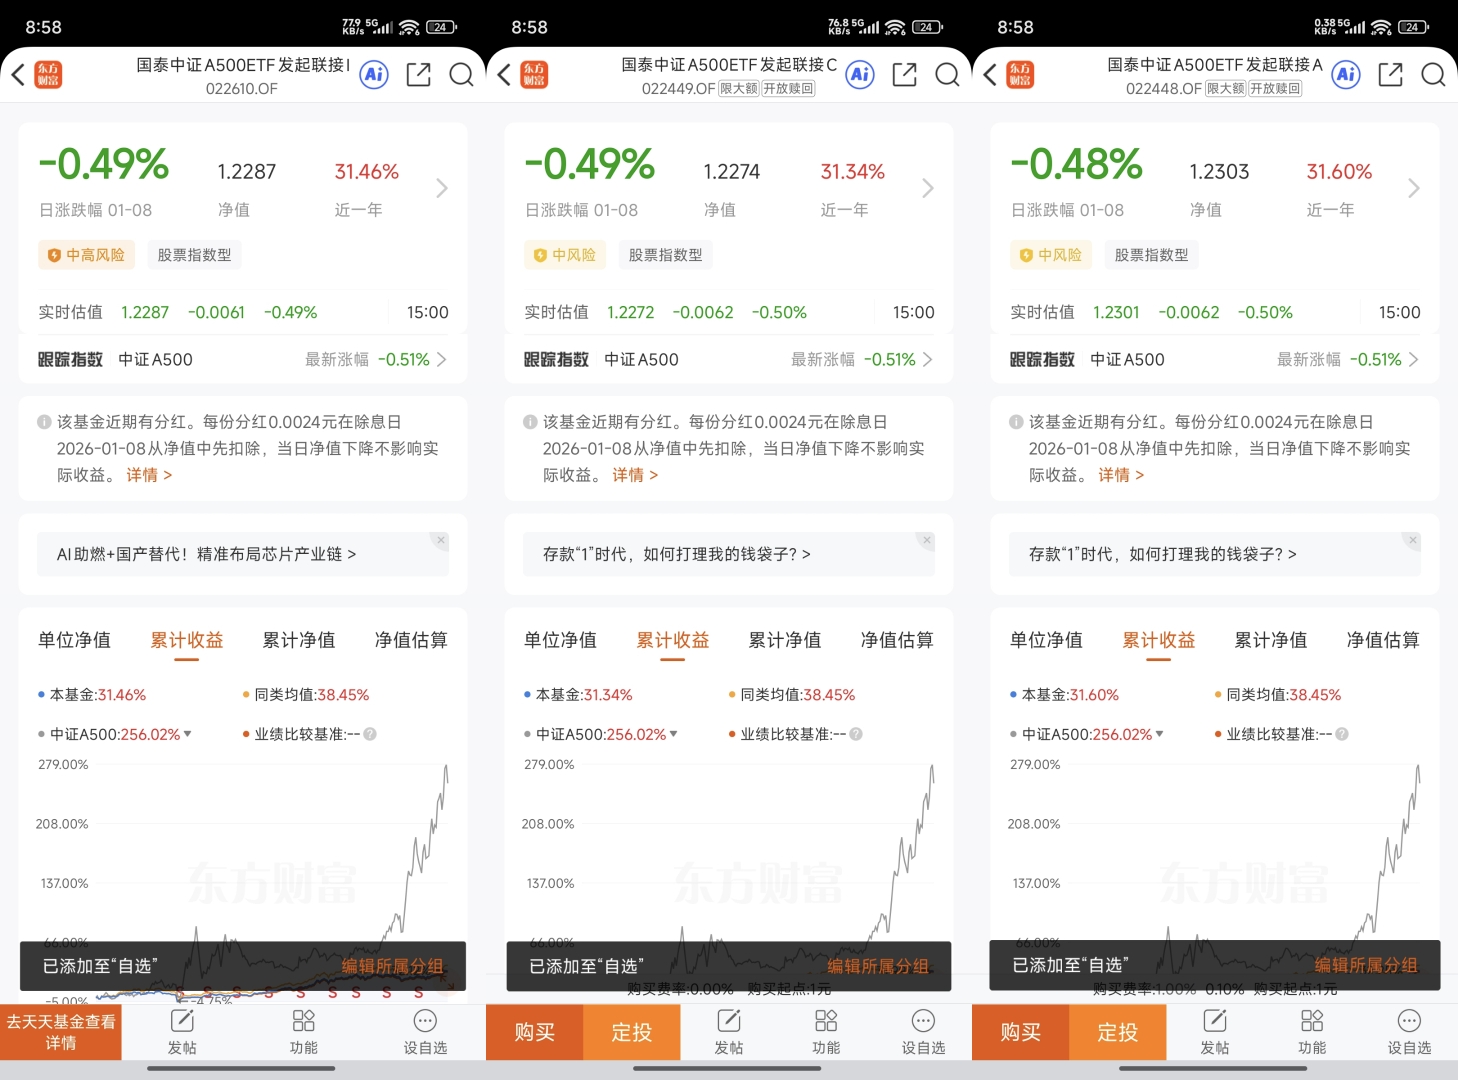Viewport: 1458px width, 1080px height.
Task: Expand details arrow next to 31.46% yearly return
Action: (442, 188)
